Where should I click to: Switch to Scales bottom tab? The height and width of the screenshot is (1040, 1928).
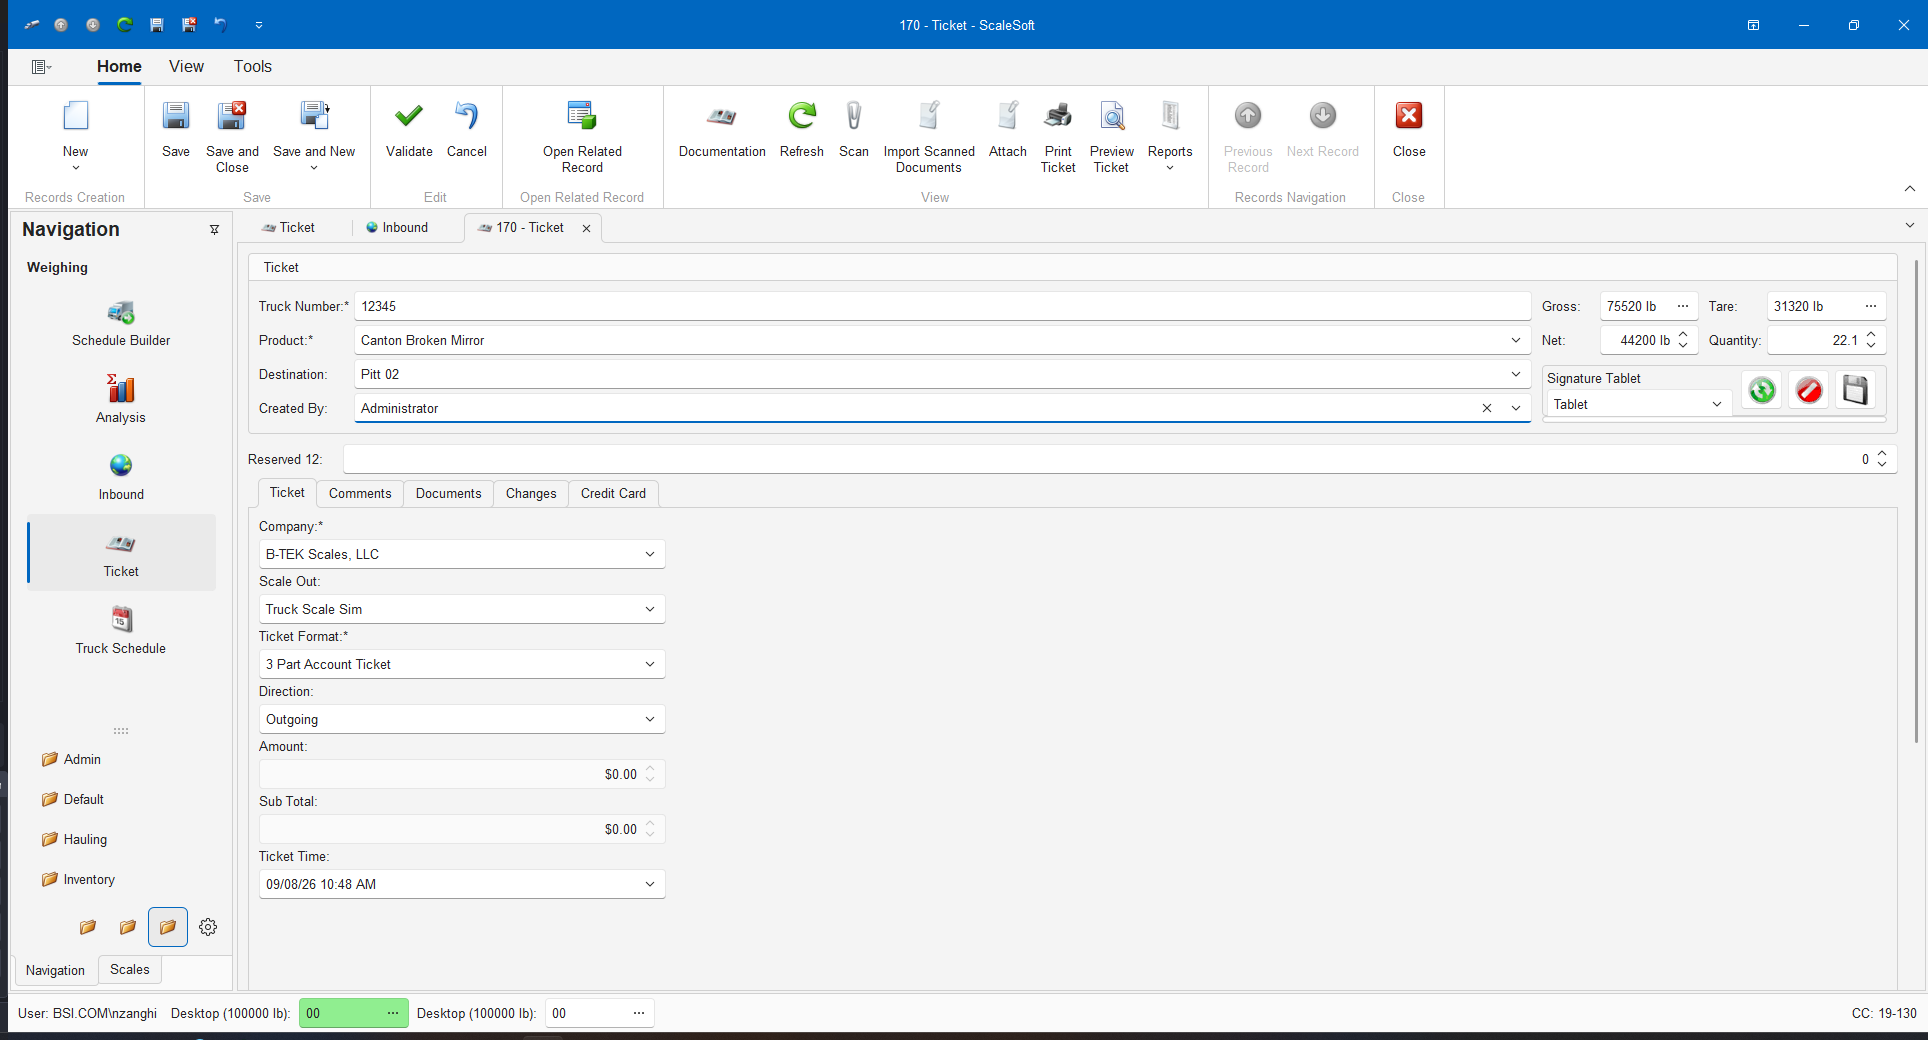[x=130, y=970]
